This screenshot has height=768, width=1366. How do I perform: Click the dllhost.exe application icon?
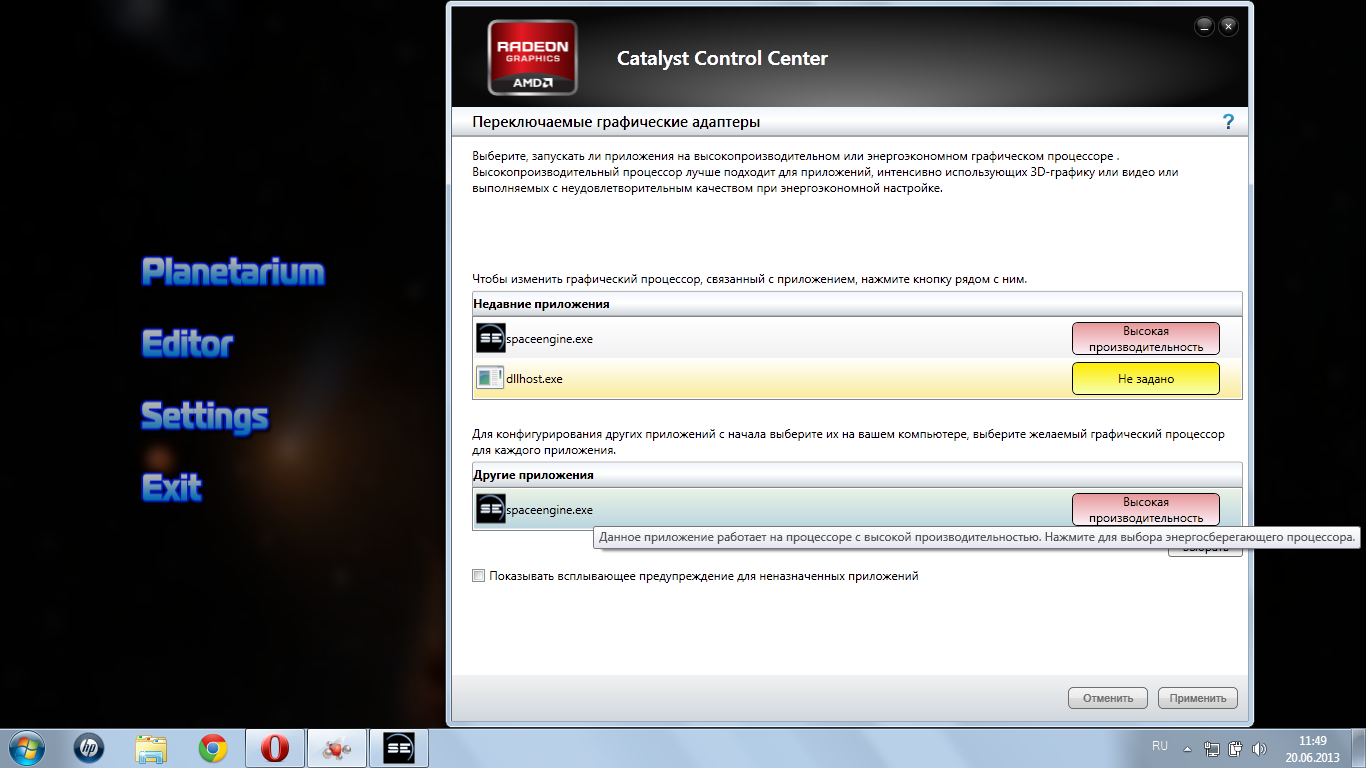[490, 379]
